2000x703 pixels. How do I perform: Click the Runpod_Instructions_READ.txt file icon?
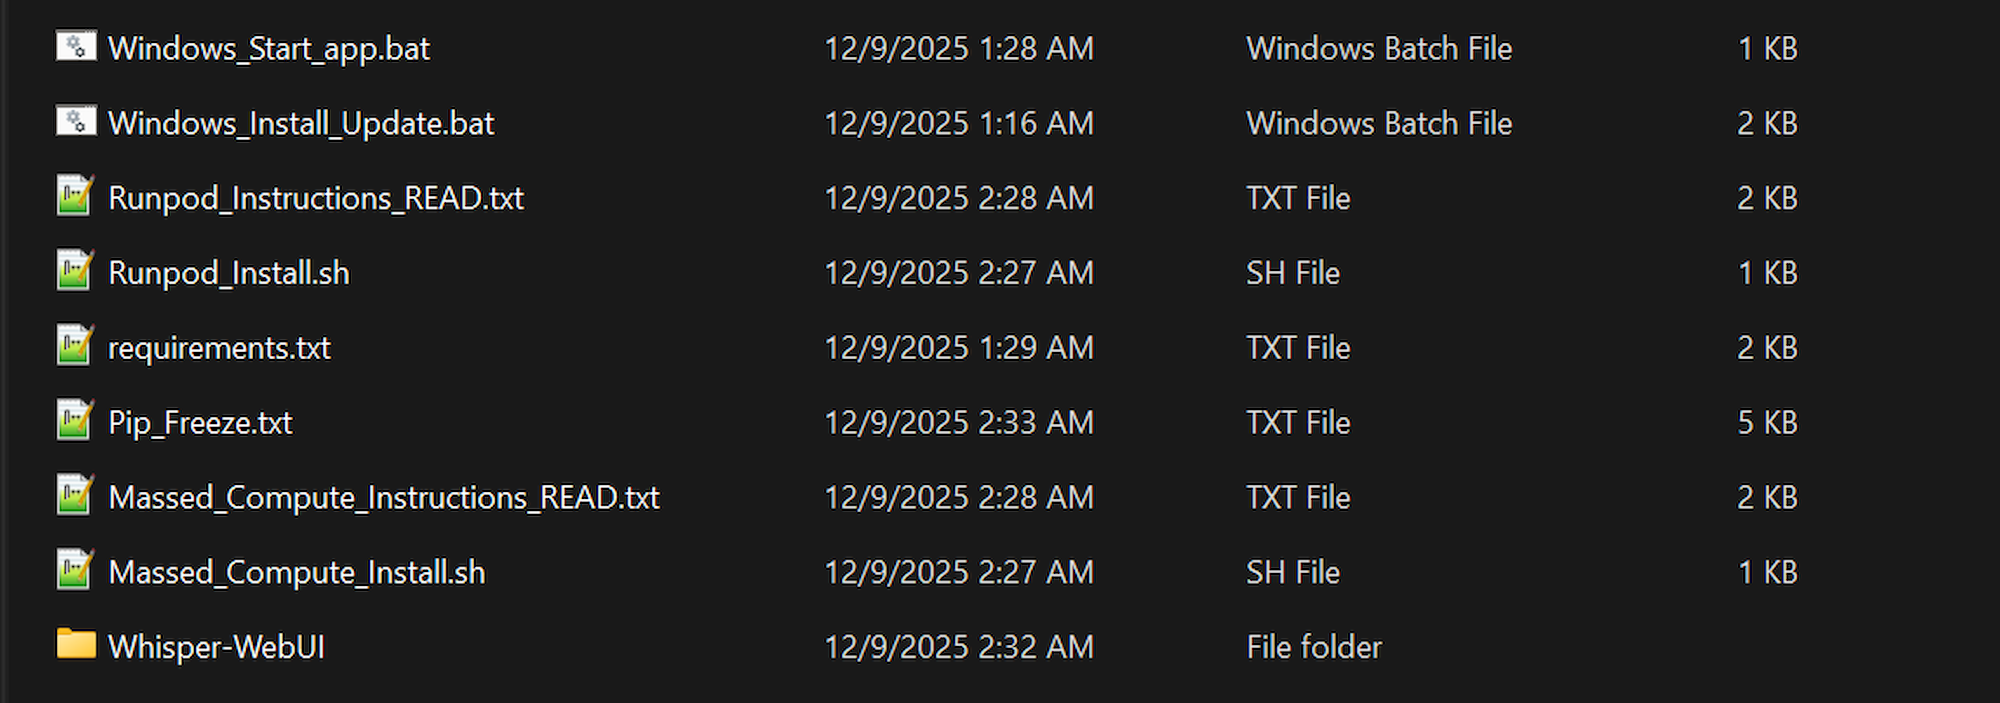pyautogui.click(x=76, y=197)
